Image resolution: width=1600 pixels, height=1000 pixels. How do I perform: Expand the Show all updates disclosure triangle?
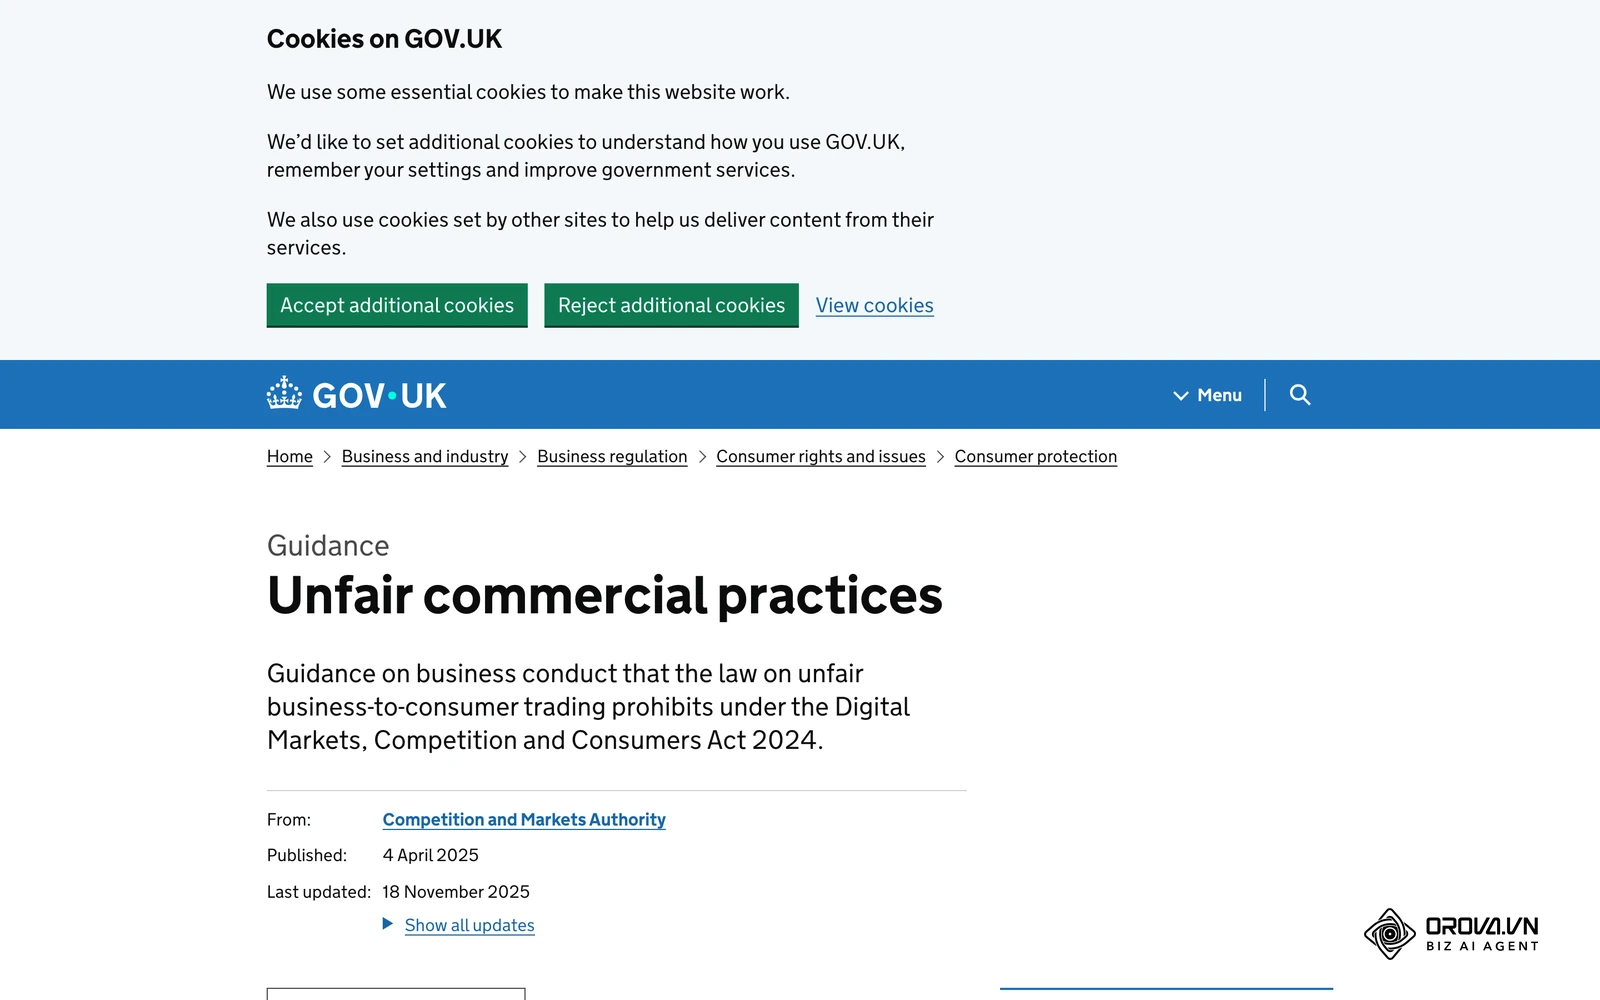[x=388, y=924]
